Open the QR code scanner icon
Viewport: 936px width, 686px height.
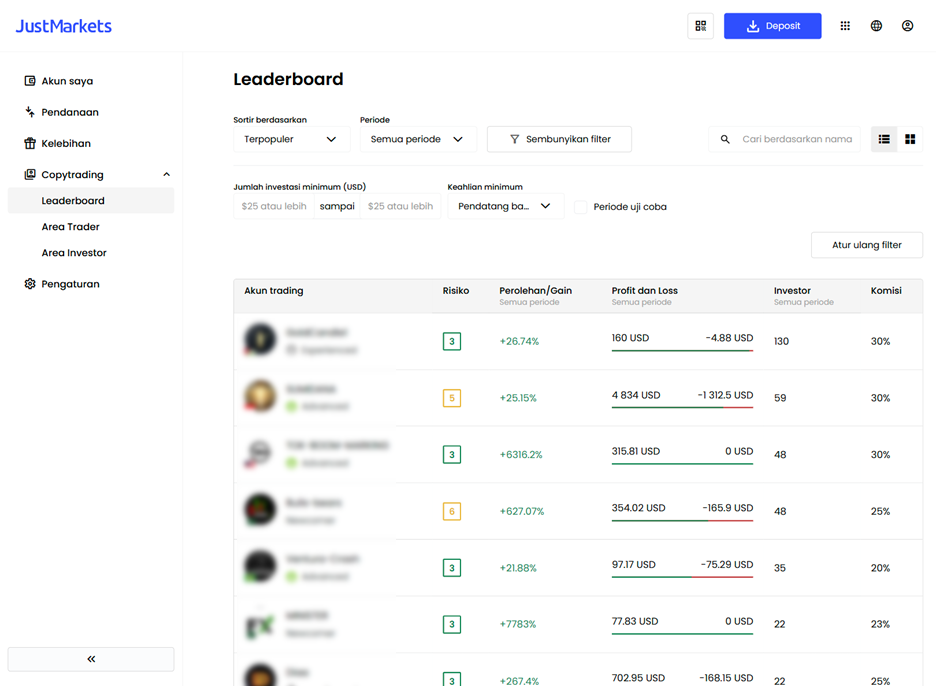point(700,26)
